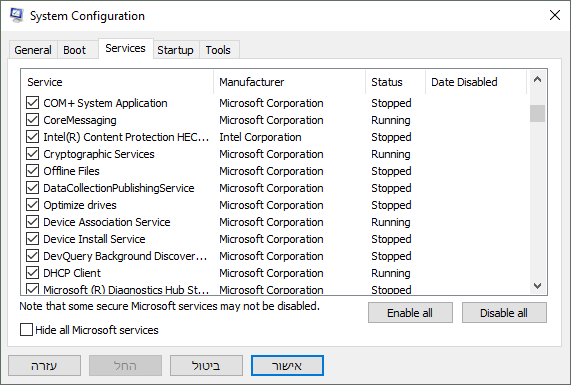Select the DHCP Client service name
The height and width of the screenshot is (385, 571).
[72, 273]
